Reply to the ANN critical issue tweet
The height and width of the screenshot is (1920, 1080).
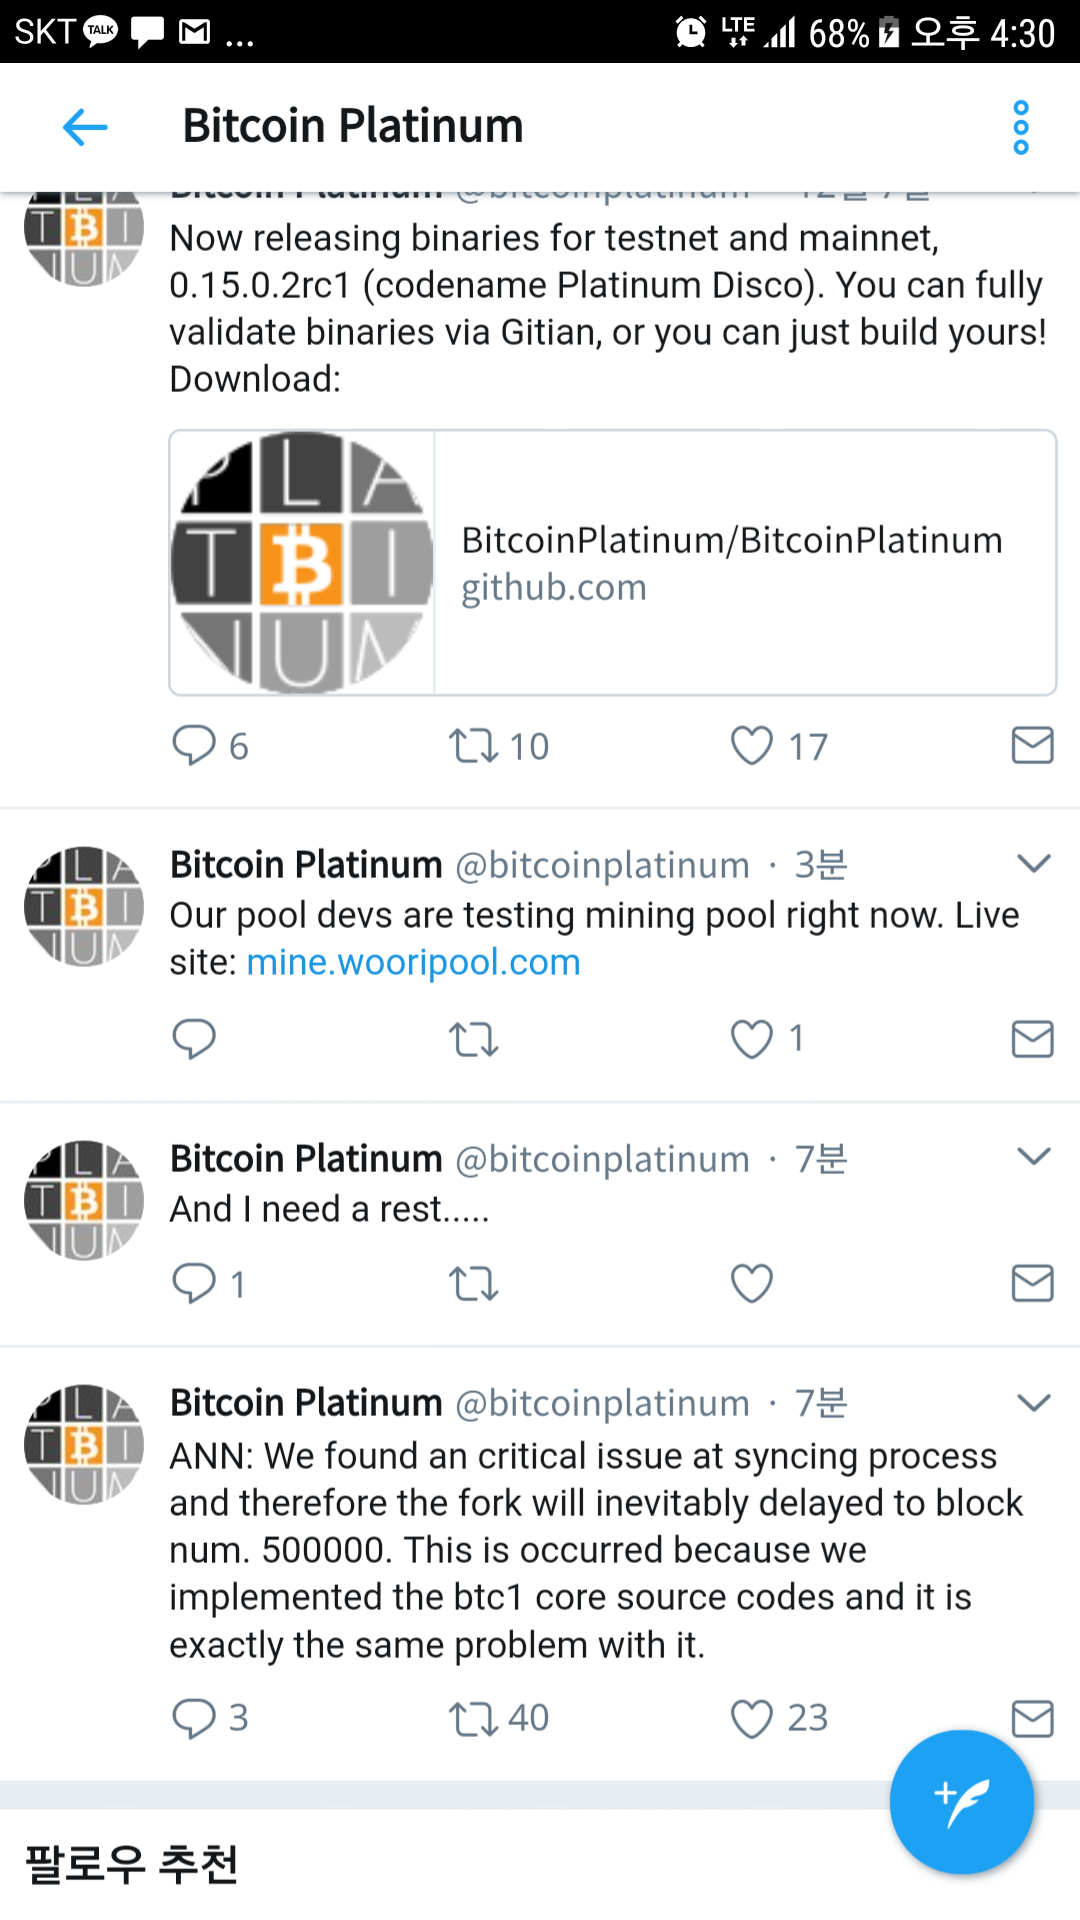click(x=194, y=1719)
